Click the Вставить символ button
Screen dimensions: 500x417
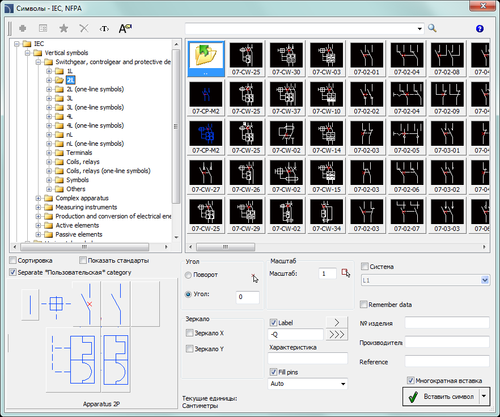[441, 396]
